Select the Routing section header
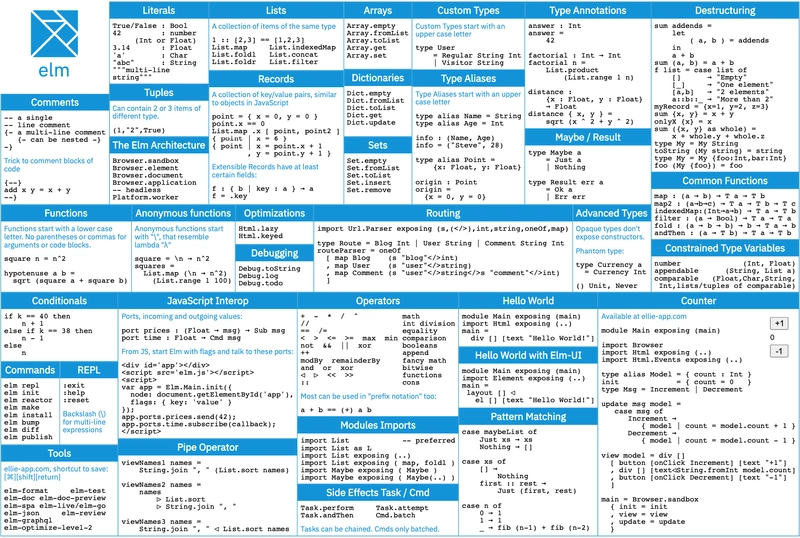The image size is (800, 538). [443, 213]
